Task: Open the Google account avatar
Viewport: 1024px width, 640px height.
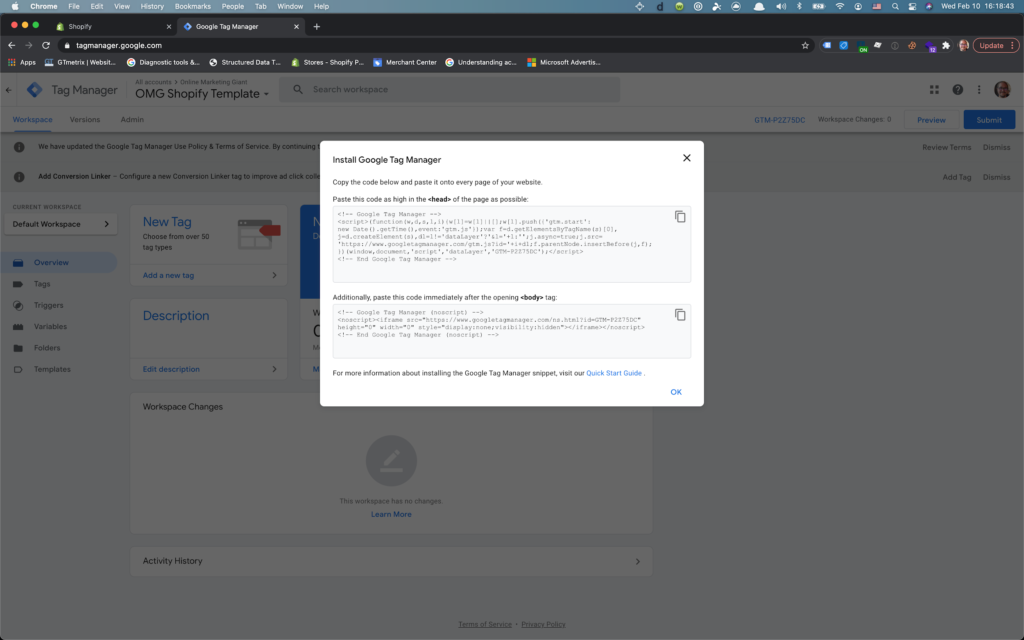Action: (1002, 89)
